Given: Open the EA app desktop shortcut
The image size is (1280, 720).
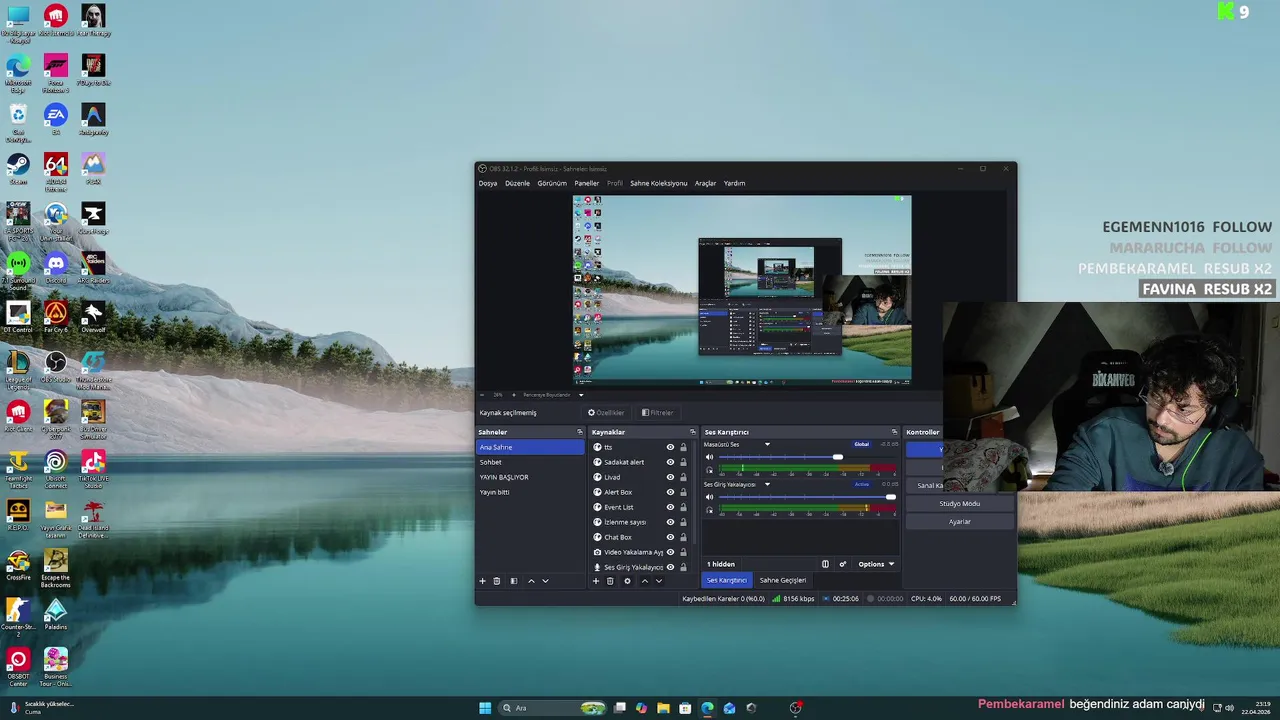Looking at the screenshot, I should tap(56, 119).
